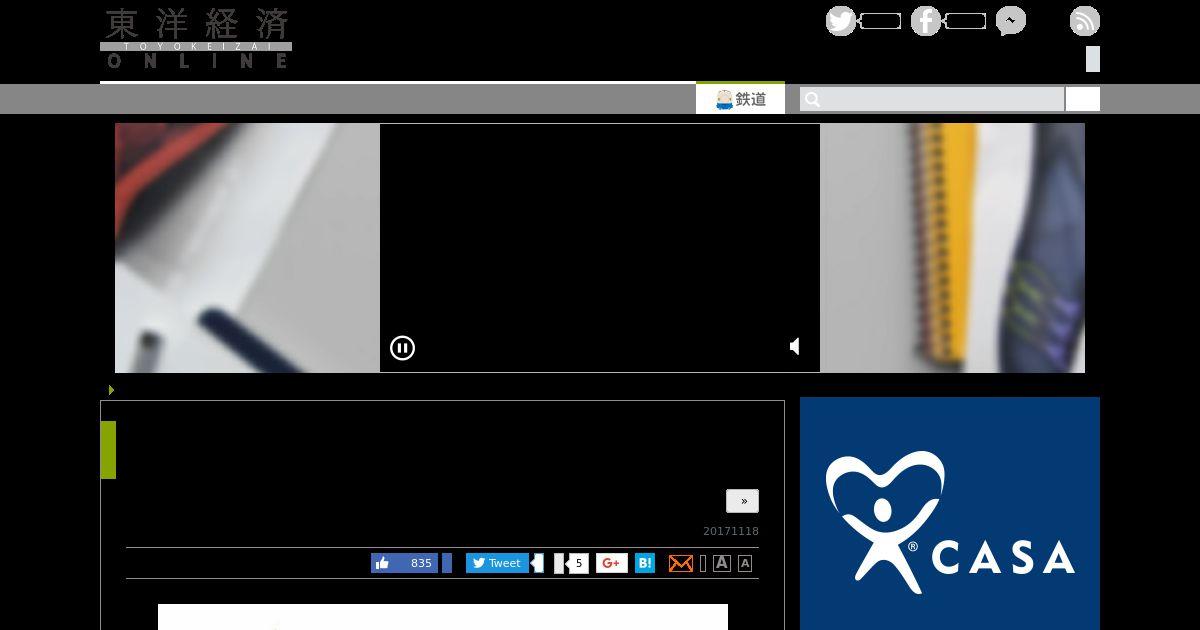1200x630 pixels.
Task: Click the Facebook Like 835 button
Action: point(404,563)
